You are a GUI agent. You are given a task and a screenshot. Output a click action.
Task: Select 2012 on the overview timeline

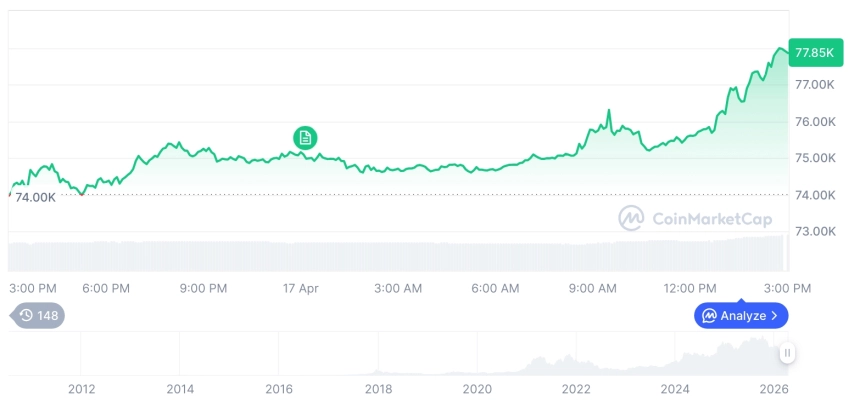[x=81, y=389]
